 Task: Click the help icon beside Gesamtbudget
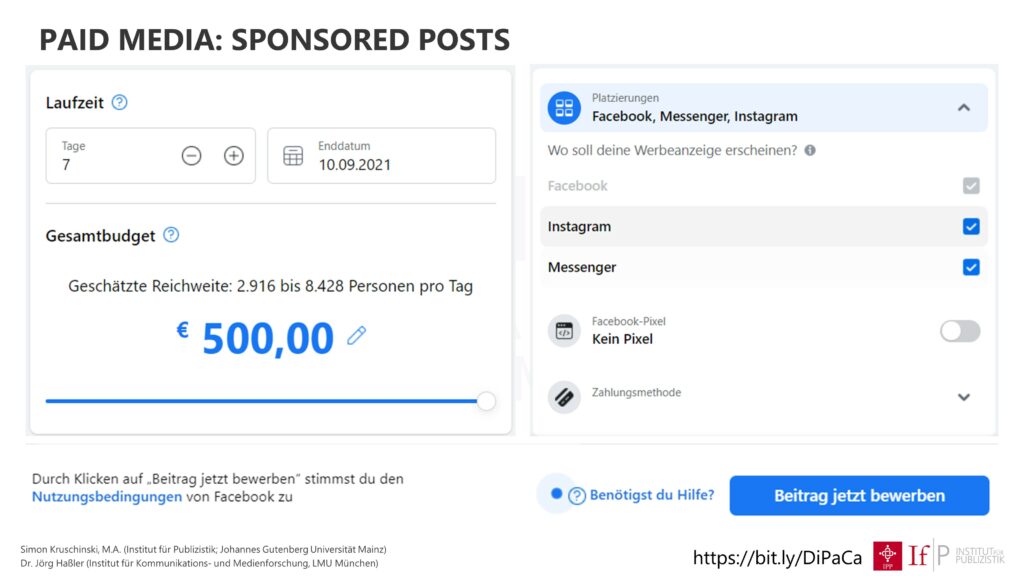click(x=171, y=235)
